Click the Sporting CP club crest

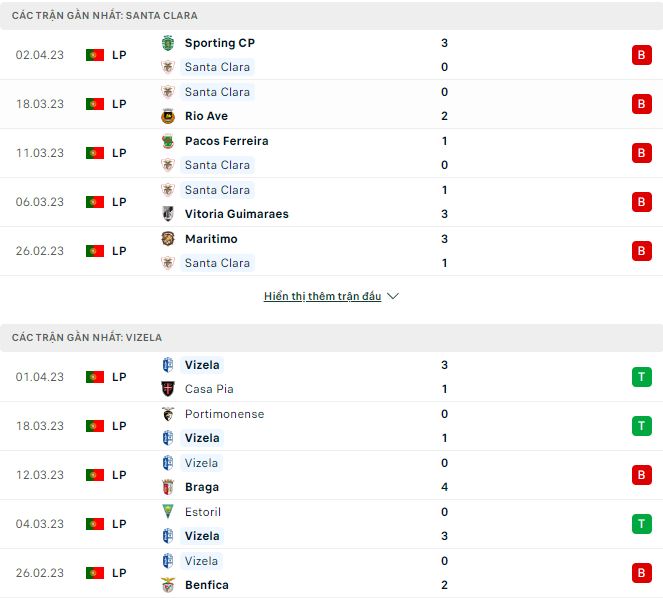167,43
